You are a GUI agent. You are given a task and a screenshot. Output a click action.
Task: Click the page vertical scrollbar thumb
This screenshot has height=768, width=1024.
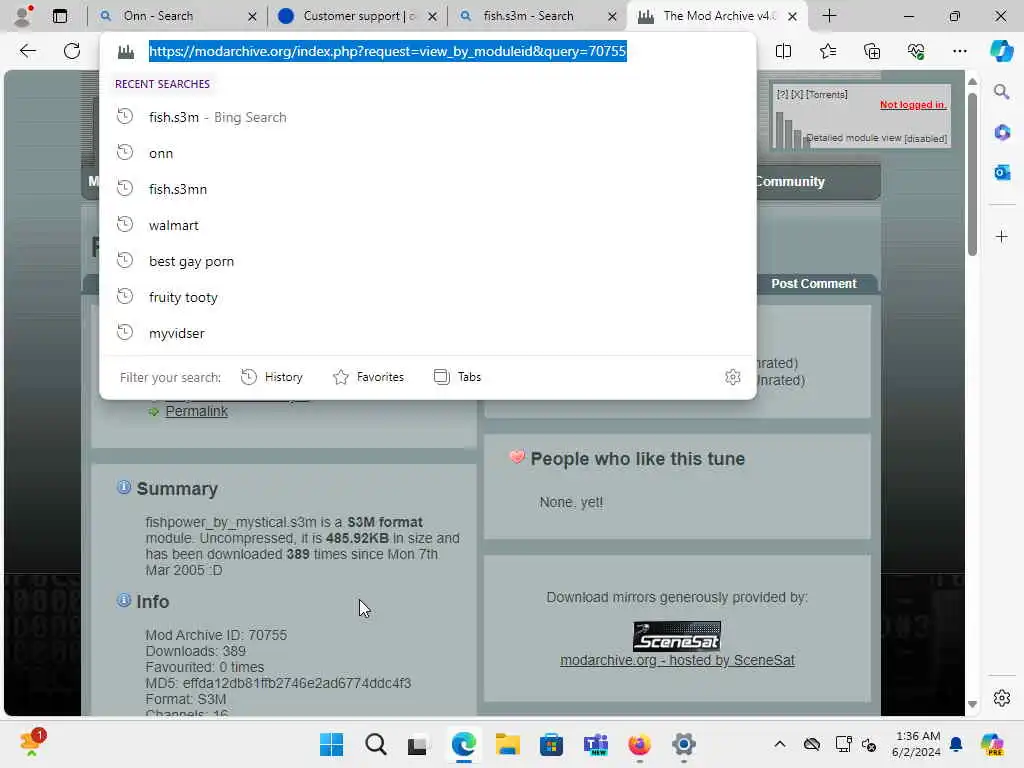[972, 174]
